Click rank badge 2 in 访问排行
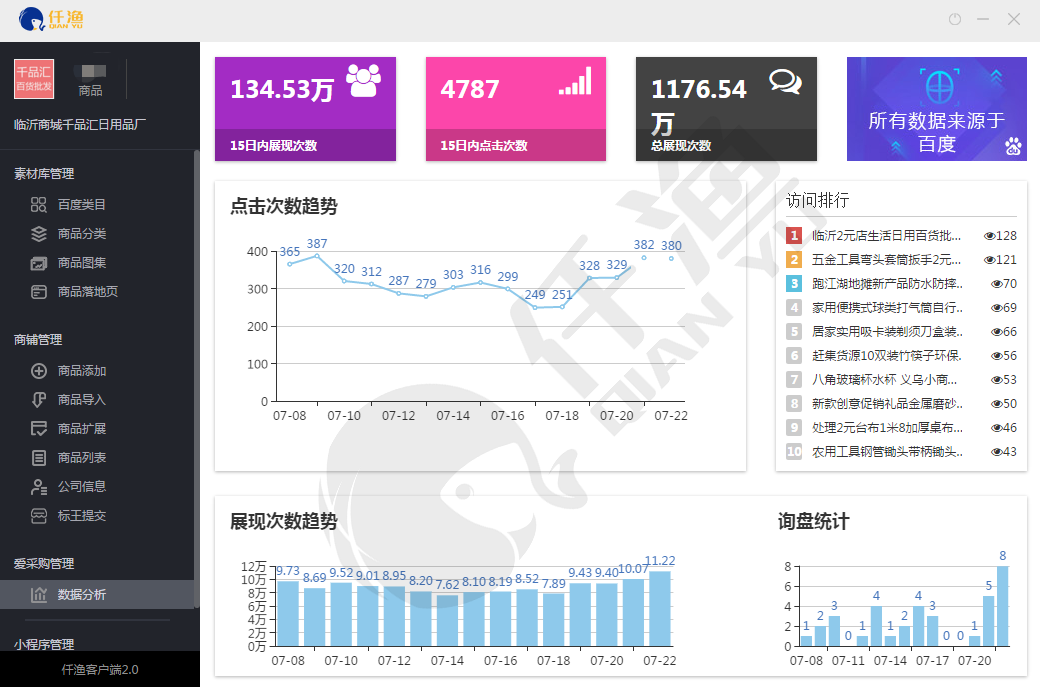This screenshot has width=1040, height=687. pos(794,259)
